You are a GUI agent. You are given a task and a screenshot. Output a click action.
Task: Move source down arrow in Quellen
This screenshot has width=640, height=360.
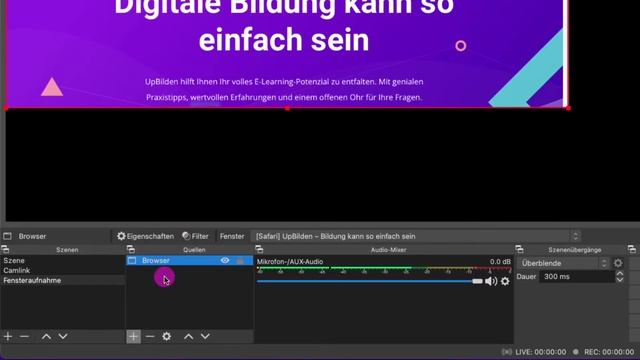[x=205, y=336]
